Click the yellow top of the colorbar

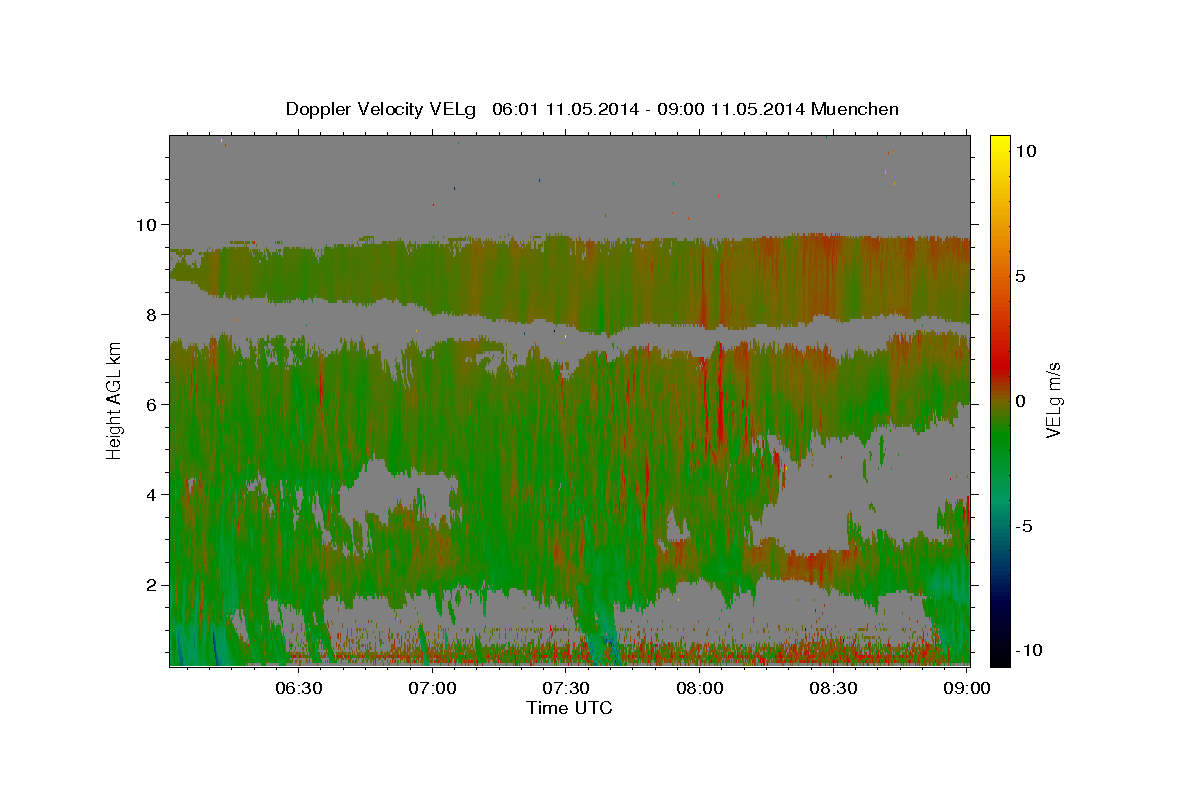tap(1000, 142)
